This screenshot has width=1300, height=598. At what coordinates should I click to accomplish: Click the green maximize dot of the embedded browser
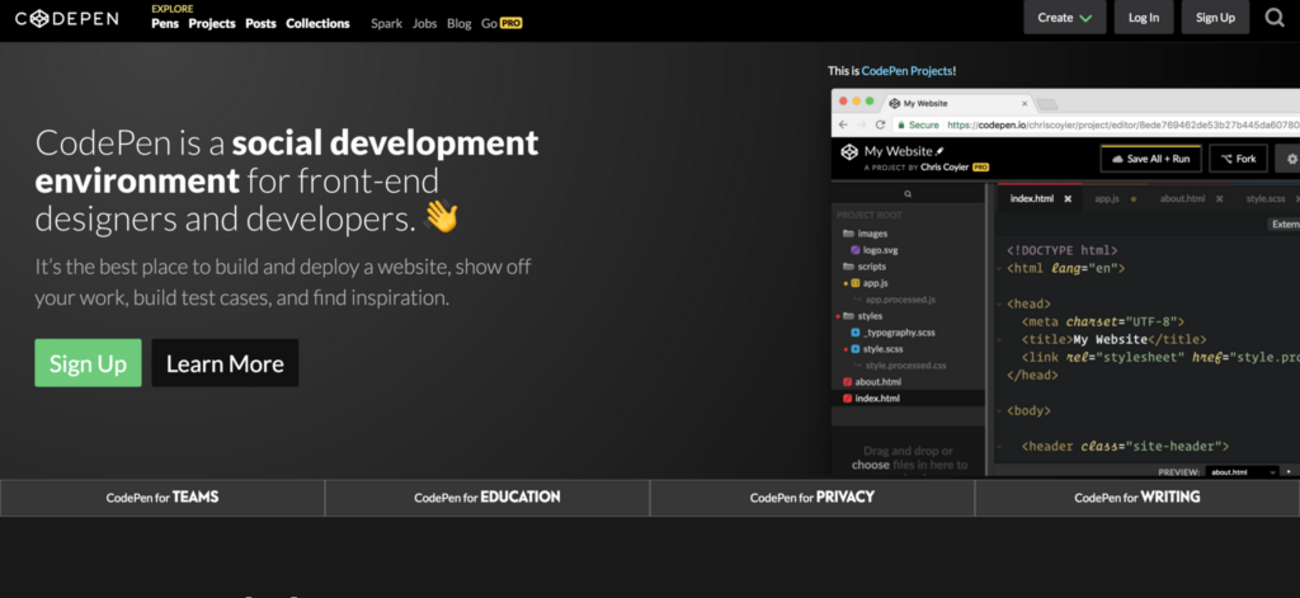click(x=869, y=102)
